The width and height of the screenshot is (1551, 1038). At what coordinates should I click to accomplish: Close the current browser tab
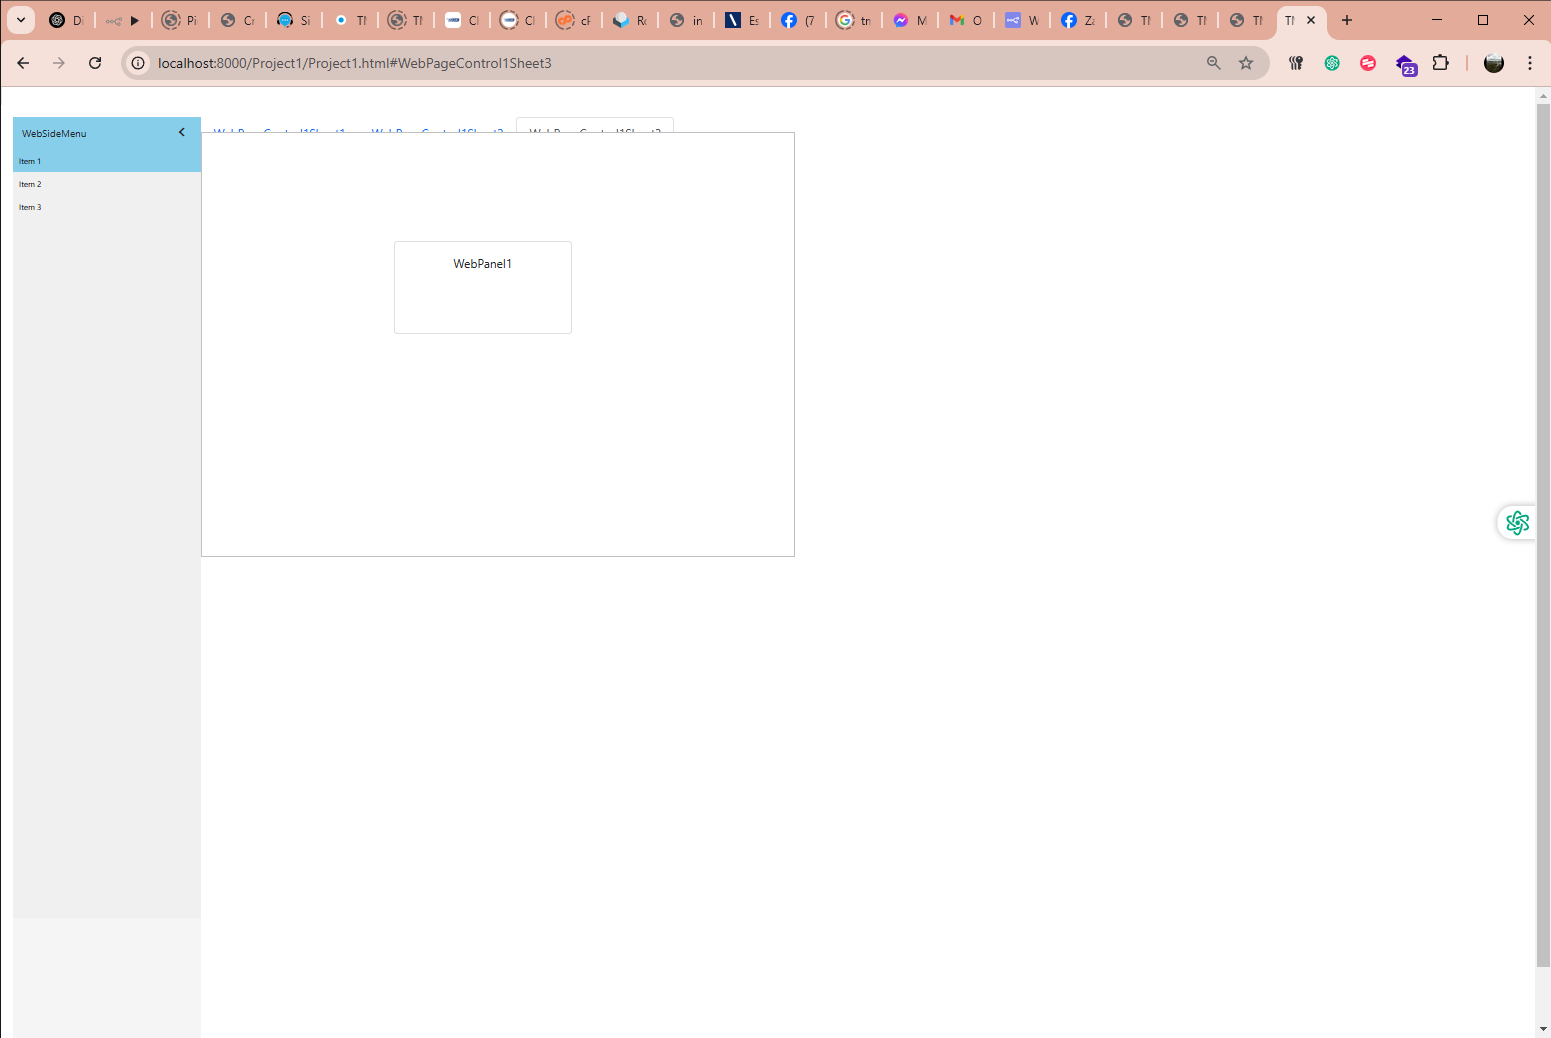click(x=1311, y=20)
